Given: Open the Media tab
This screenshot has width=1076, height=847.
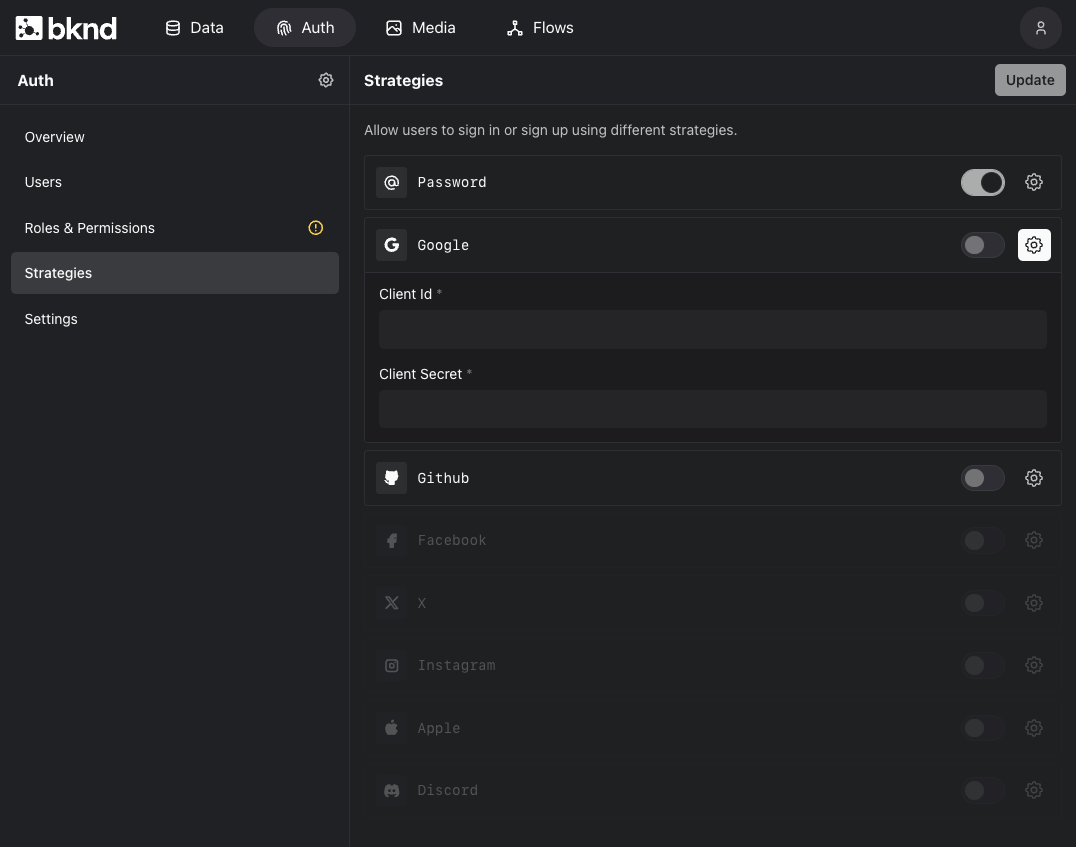Looking at the screenshot, I should click(421, 28).
